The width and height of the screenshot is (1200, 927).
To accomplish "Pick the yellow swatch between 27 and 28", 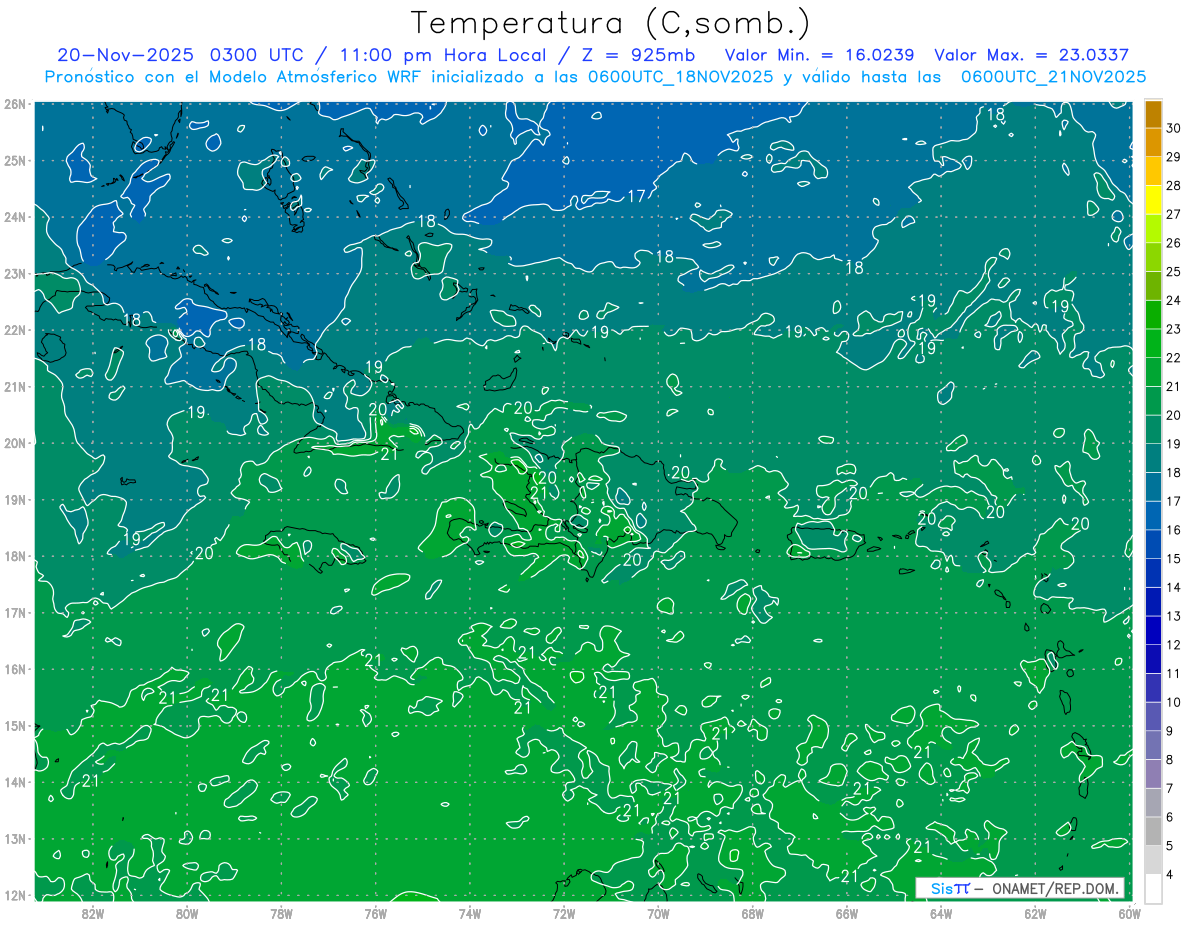I will click(1152, 200).
